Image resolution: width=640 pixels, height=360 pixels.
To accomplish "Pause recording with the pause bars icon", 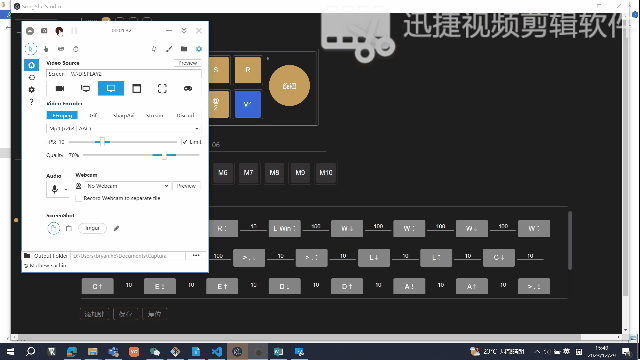I will (74, 31).
